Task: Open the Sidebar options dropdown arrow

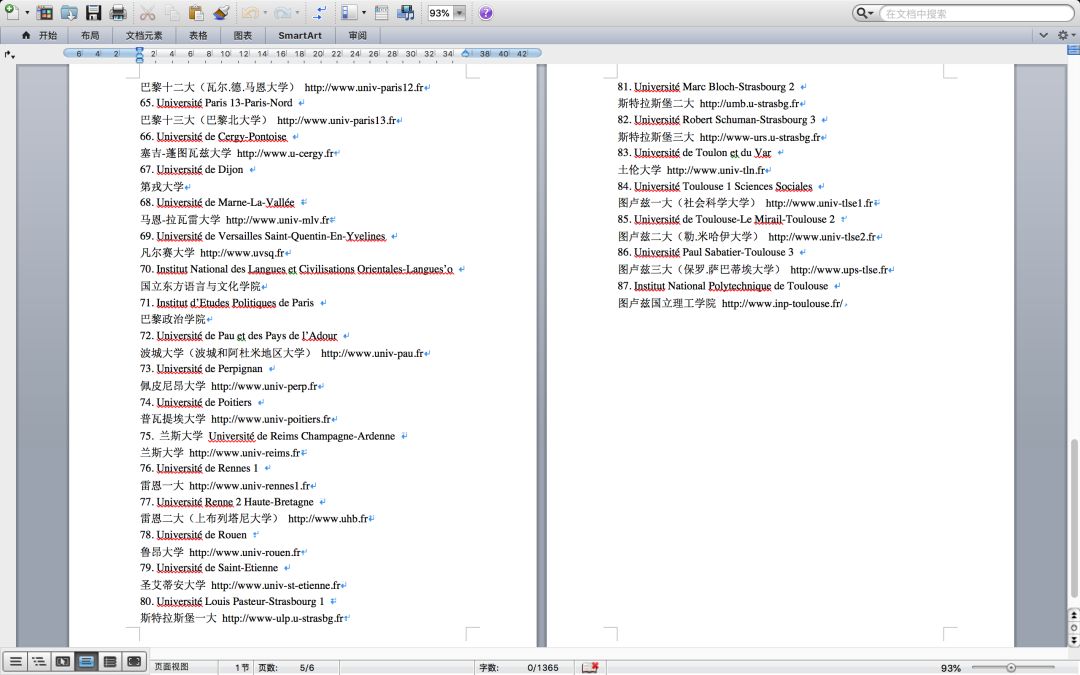Action: (364, 12)
